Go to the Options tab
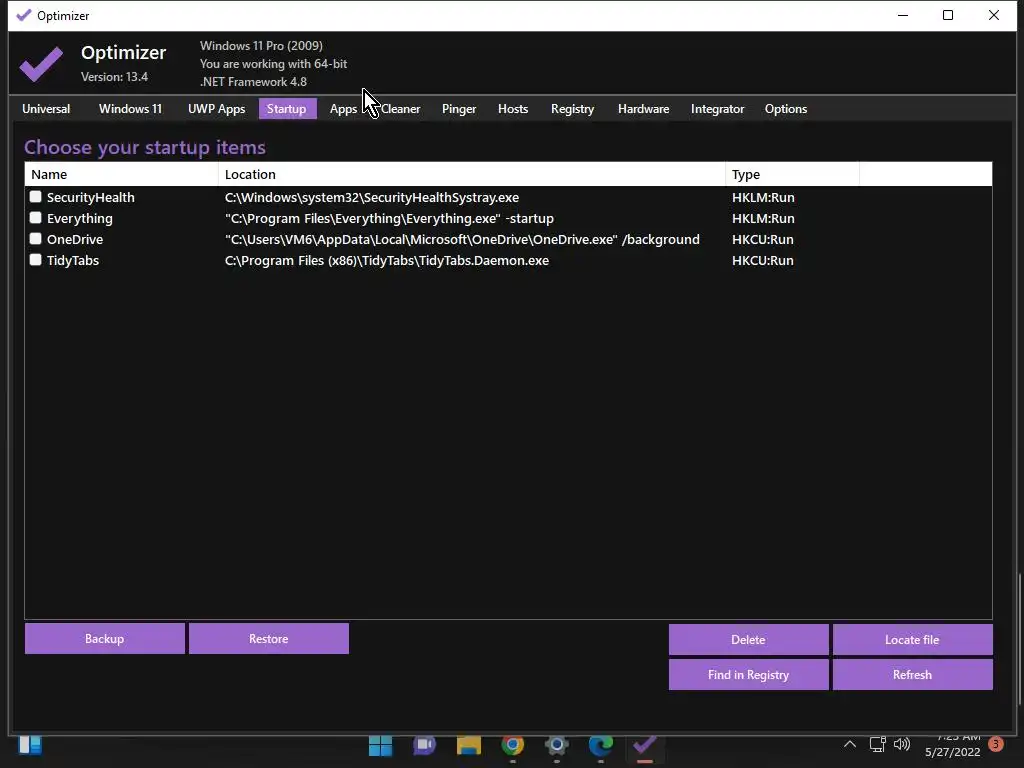1024x768 pixels. (786, 109)
